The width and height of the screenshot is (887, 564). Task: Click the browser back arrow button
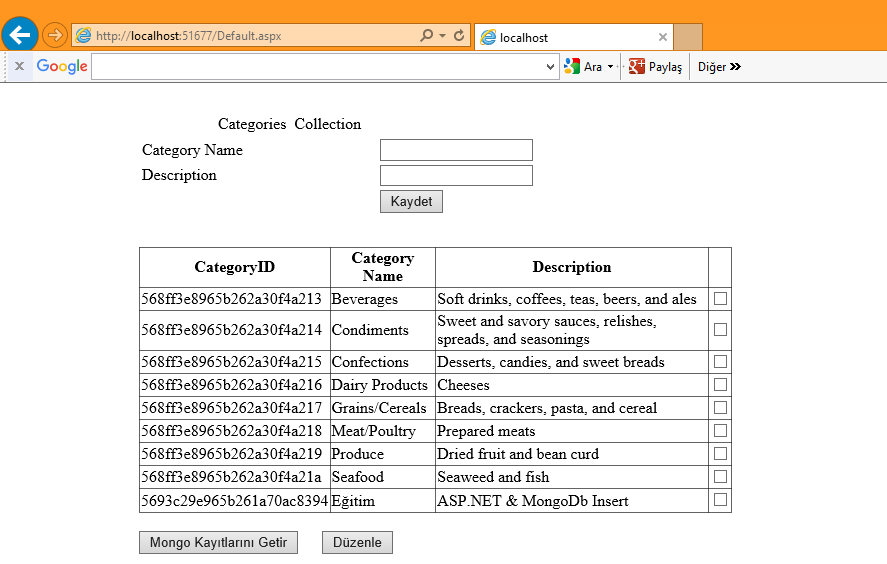point(20,35)
